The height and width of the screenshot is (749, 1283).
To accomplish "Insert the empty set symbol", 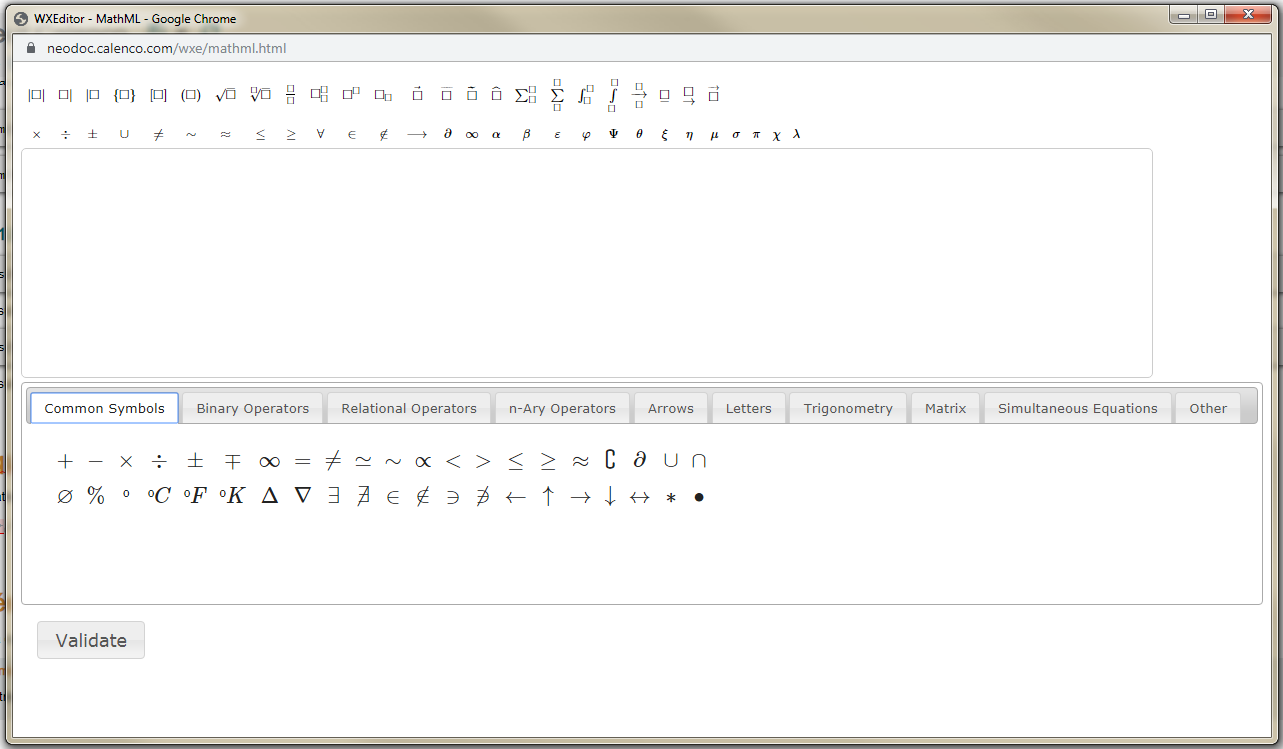I will (x=65, y=496).
